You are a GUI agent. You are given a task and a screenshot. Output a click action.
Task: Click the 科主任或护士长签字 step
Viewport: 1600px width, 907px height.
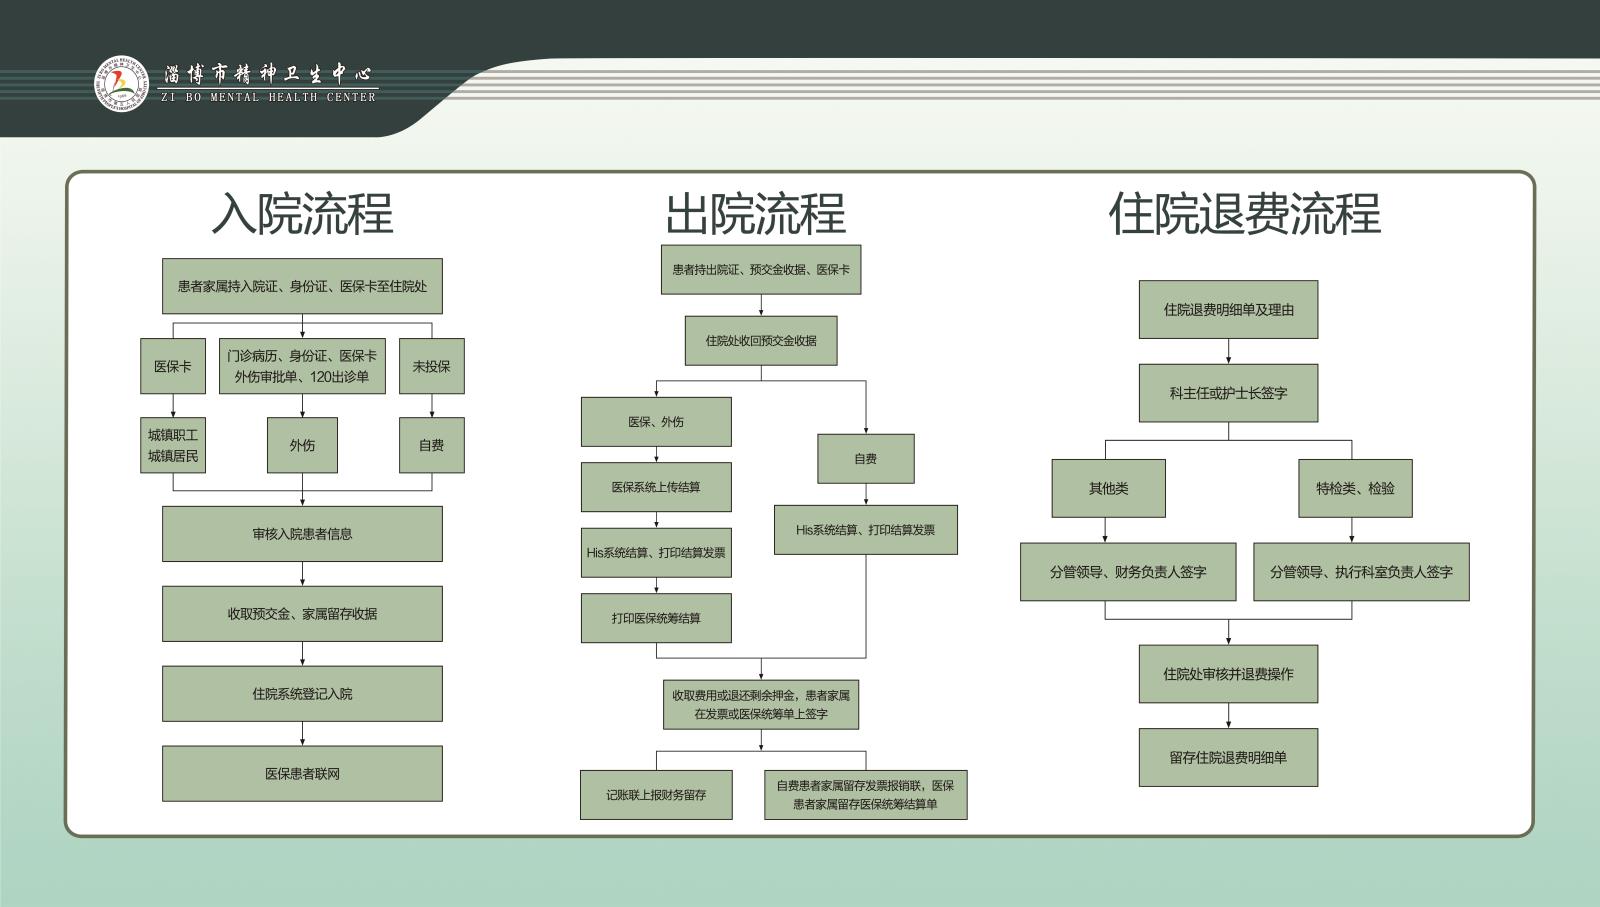pos(1228,393)
